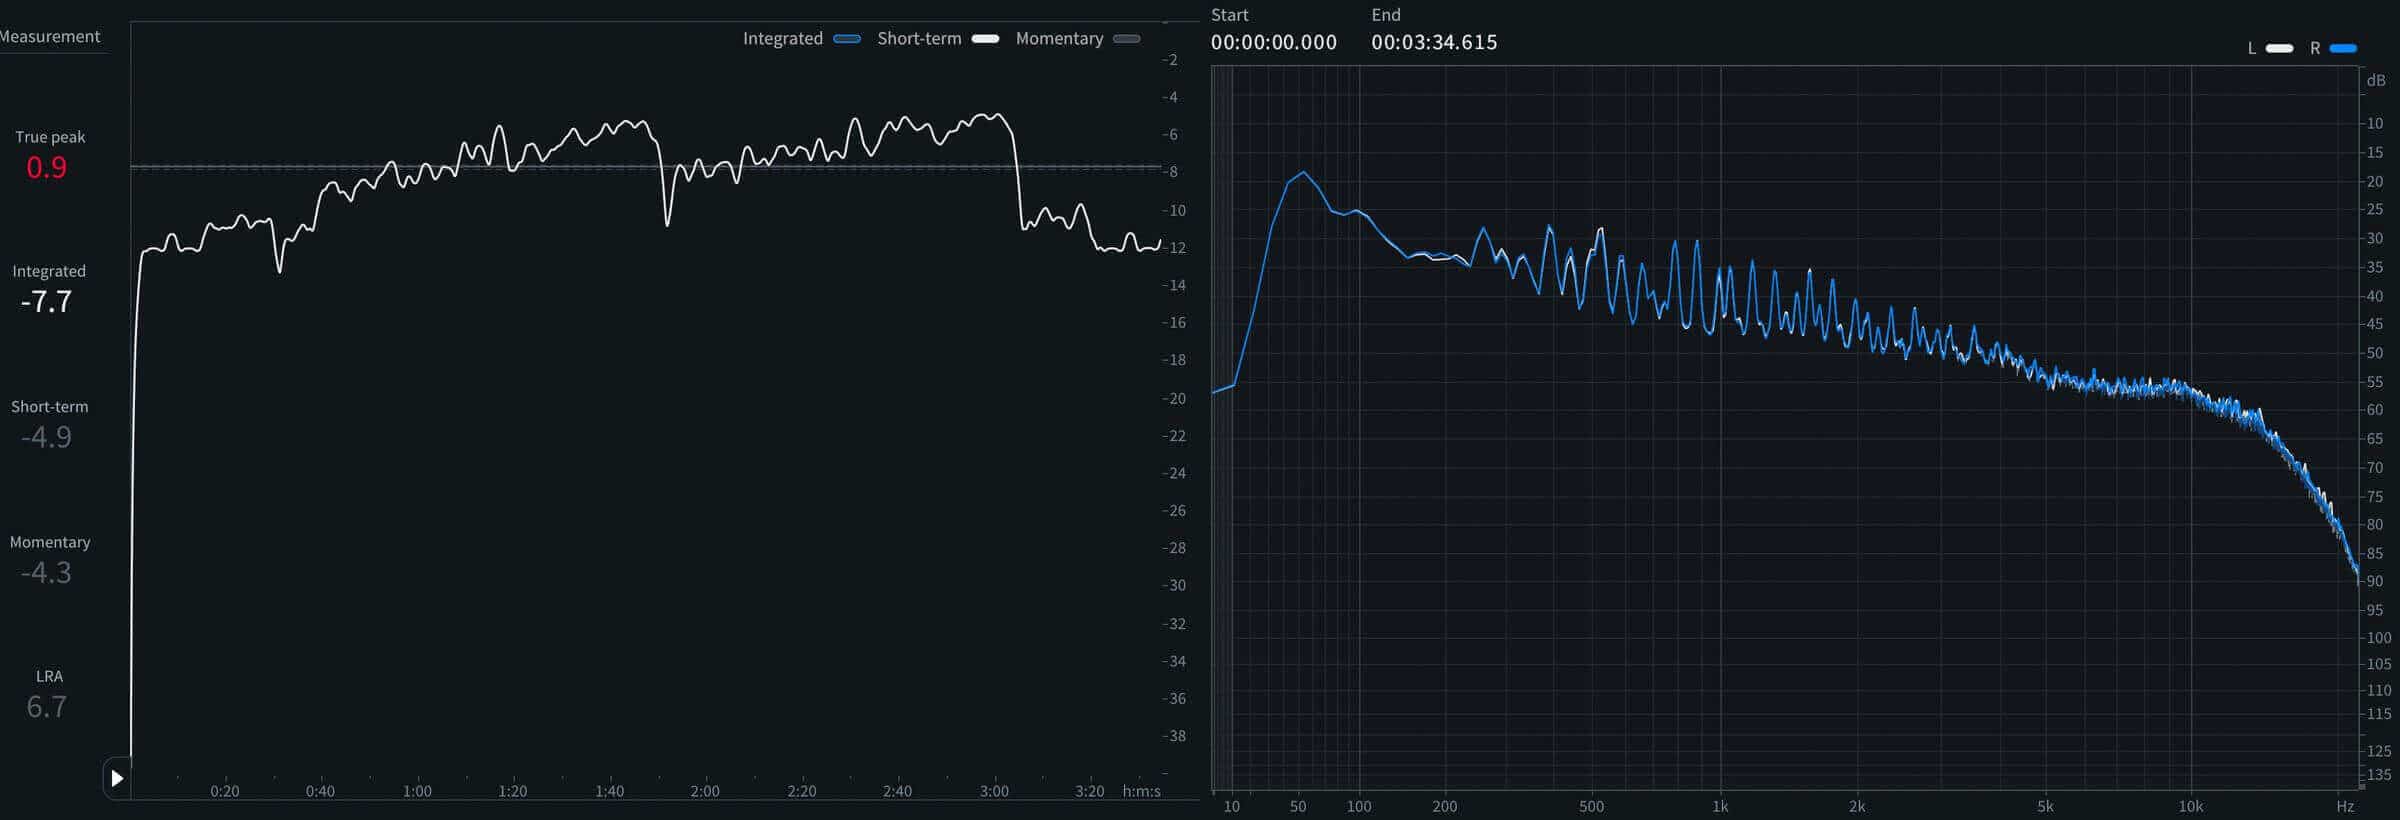Toggle the Momentary curve in the legend
The image size is (2400, 820).
coord(1127,39)
